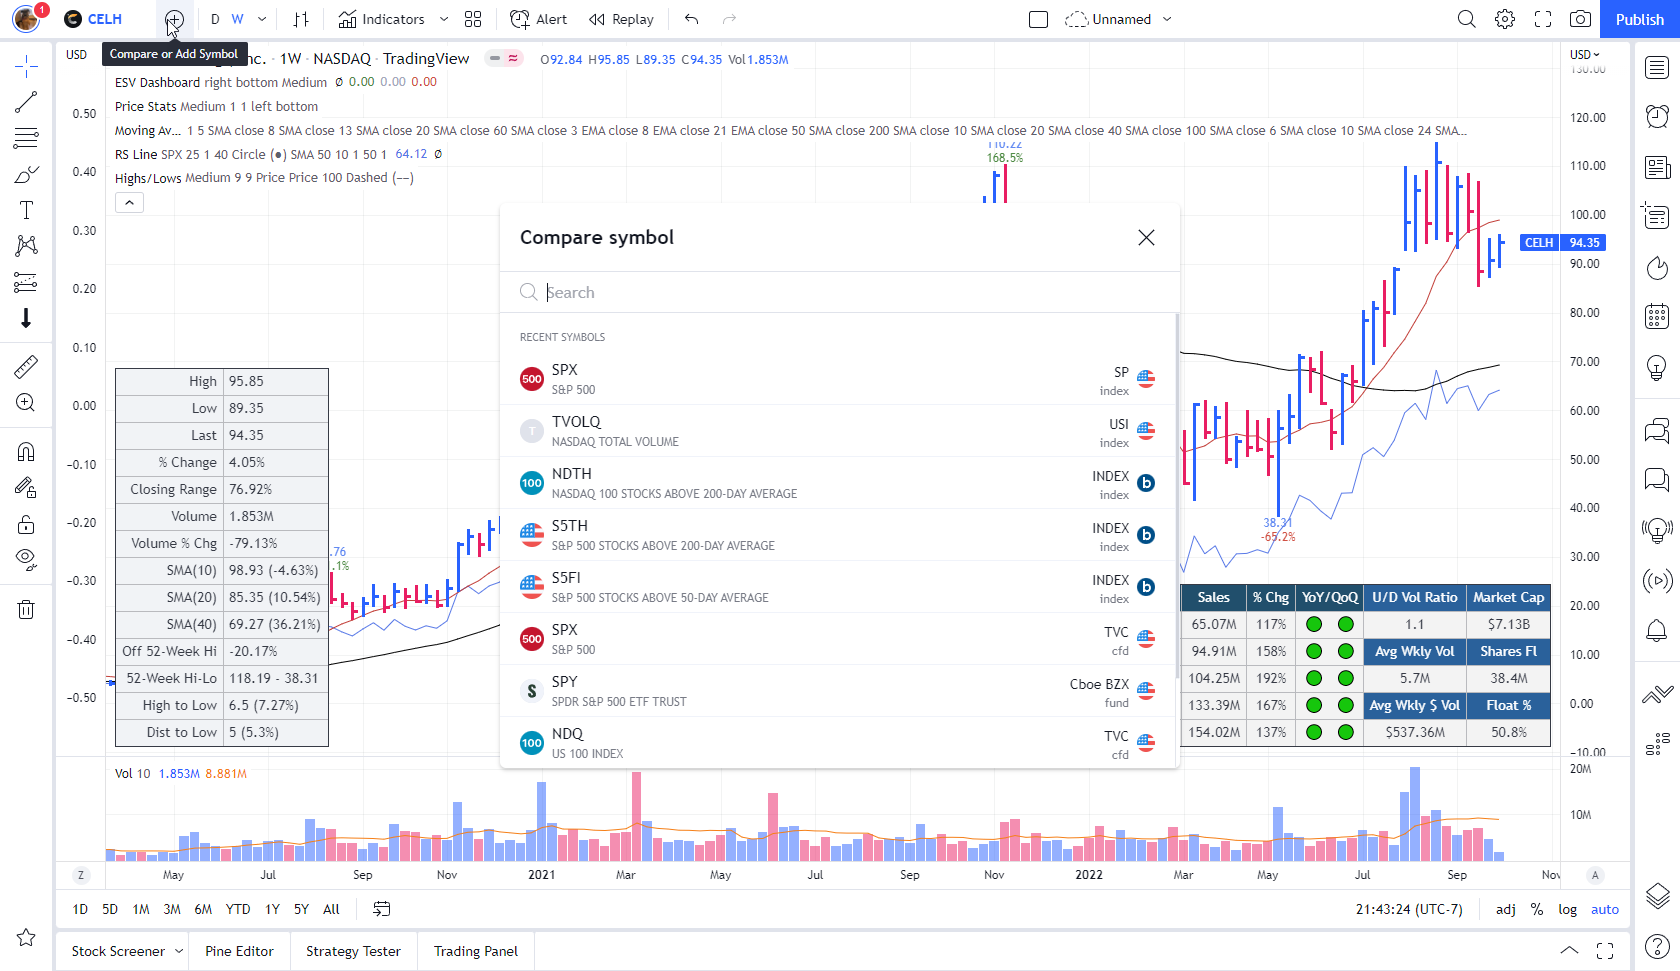Image resolution: width=1680 pixels, height=971 pixels.
Task: Open the Trading Panel tab
Action: click(x=476, y=951)
